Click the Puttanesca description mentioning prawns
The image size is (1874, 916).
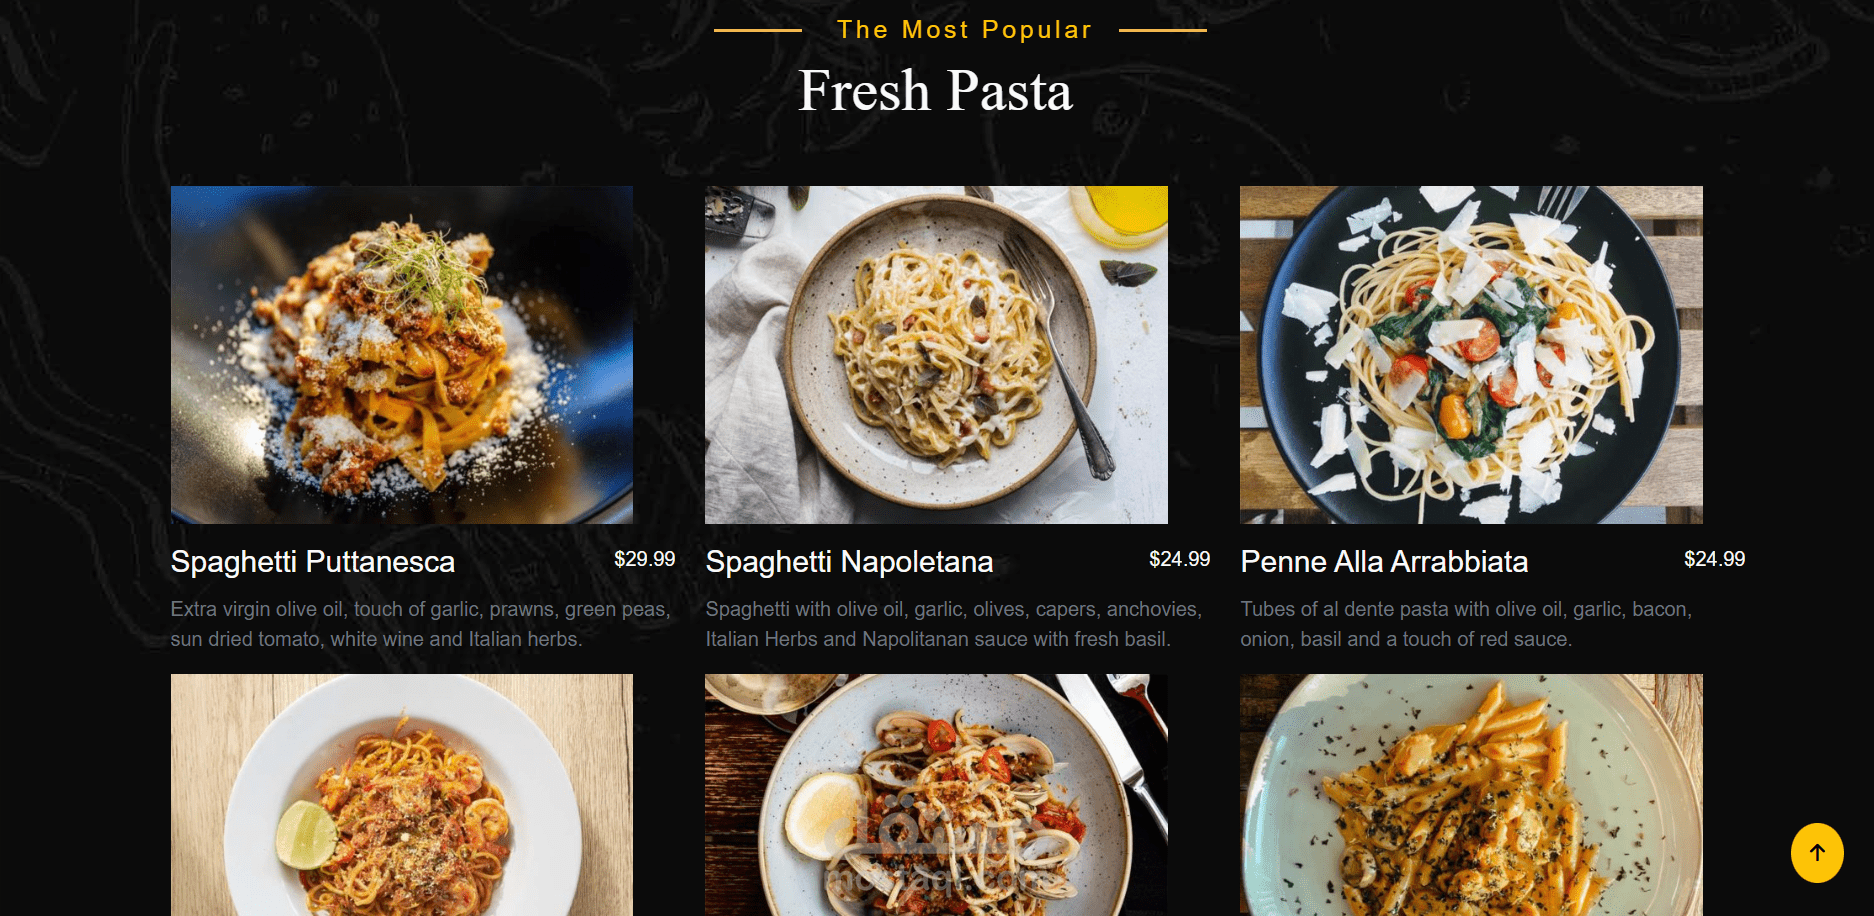coord(420,624)
